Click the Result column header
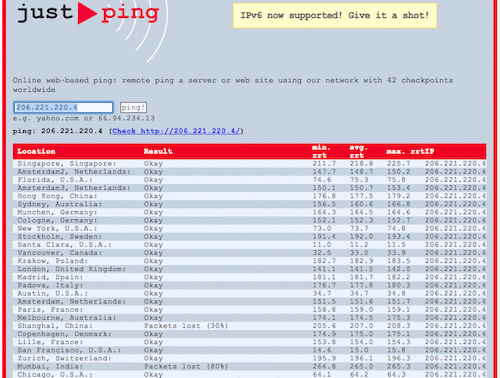Viewport: 500px width, 378px height. [158, 151]
